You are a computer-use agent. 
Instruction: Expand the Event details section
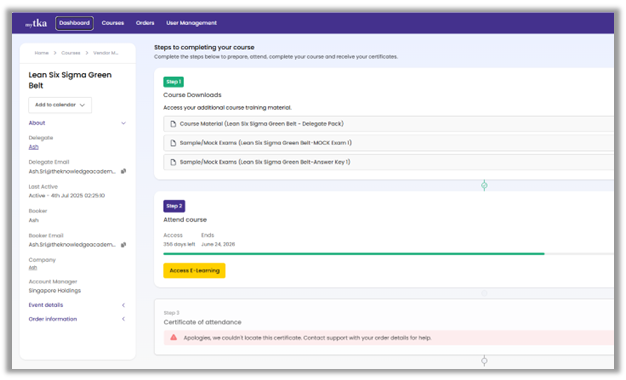[77, 305]
